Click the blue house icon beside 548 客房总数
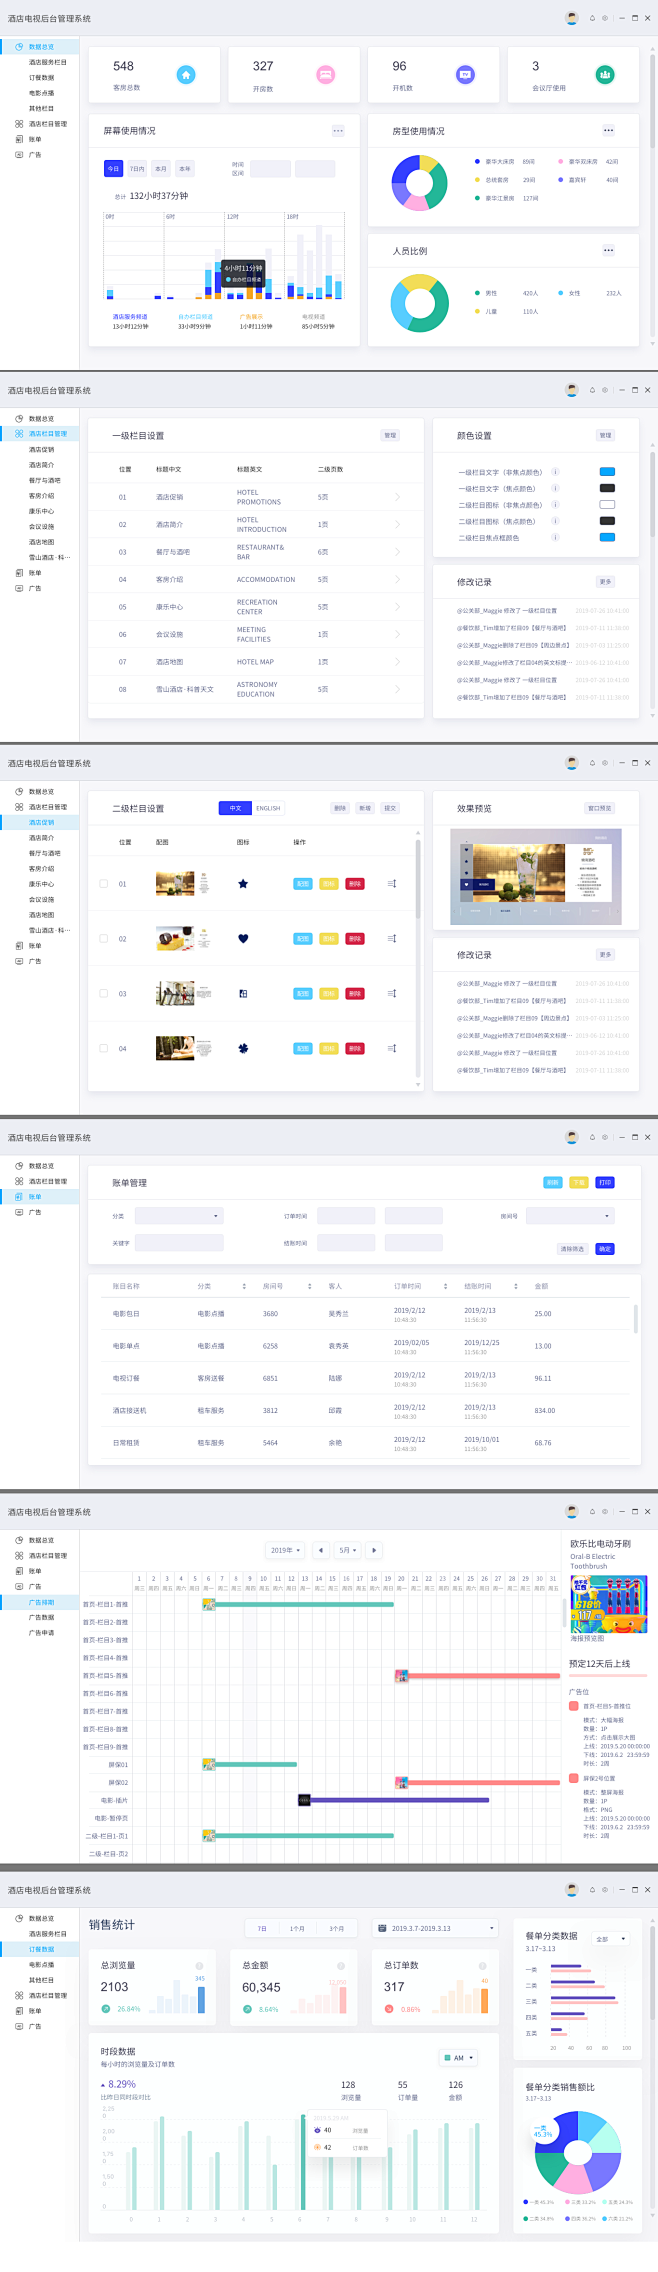658x2272 pixels. coord(186,75)
